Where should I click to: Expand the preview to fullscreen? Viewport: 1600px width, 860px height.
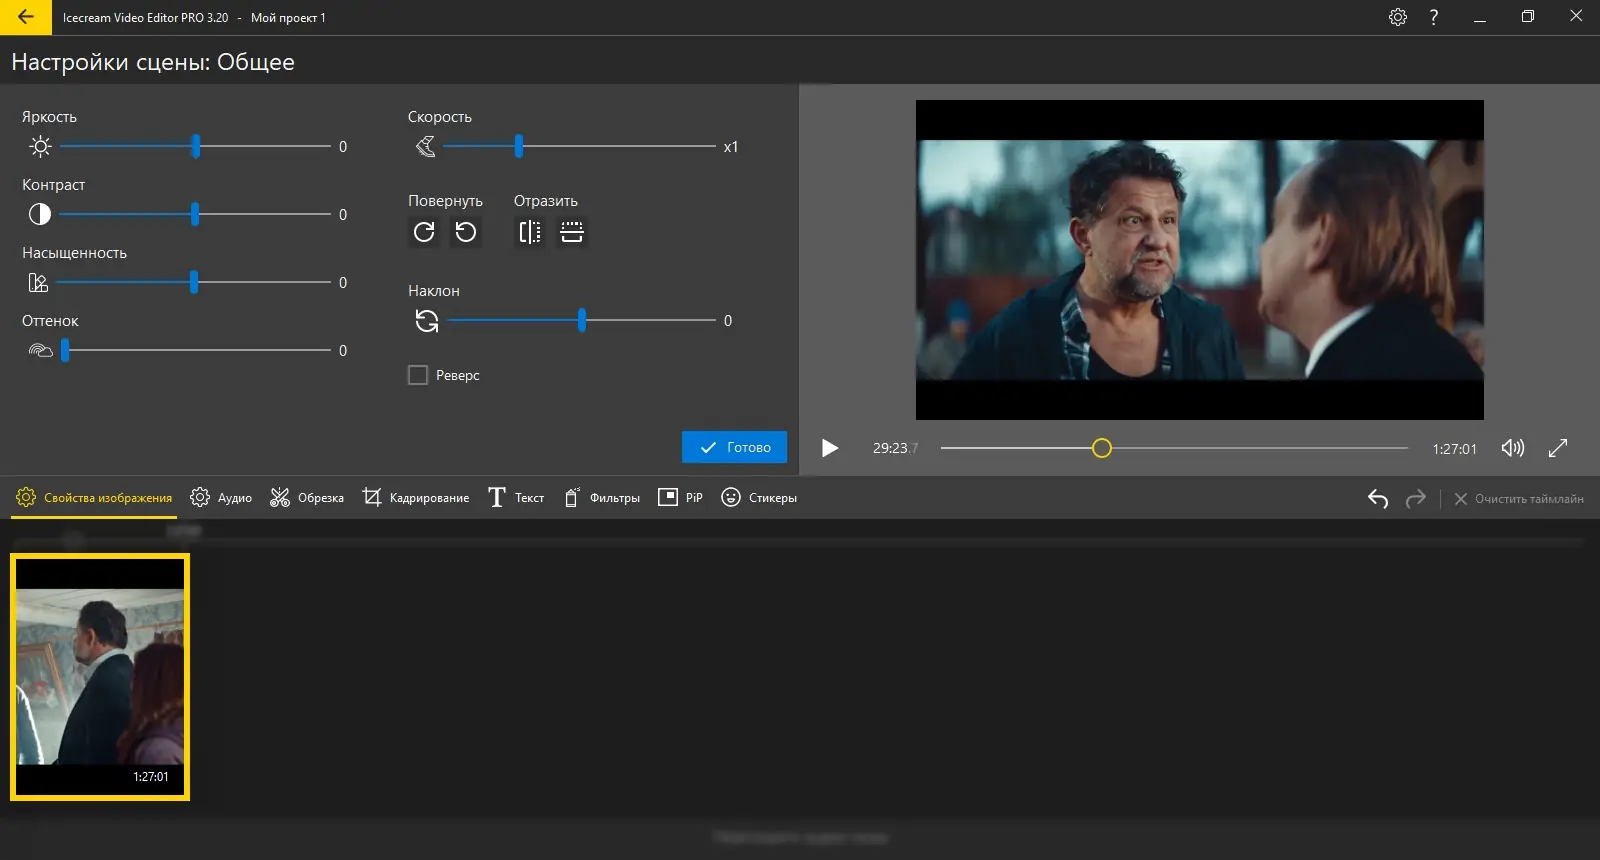(x=1558, y=448)
